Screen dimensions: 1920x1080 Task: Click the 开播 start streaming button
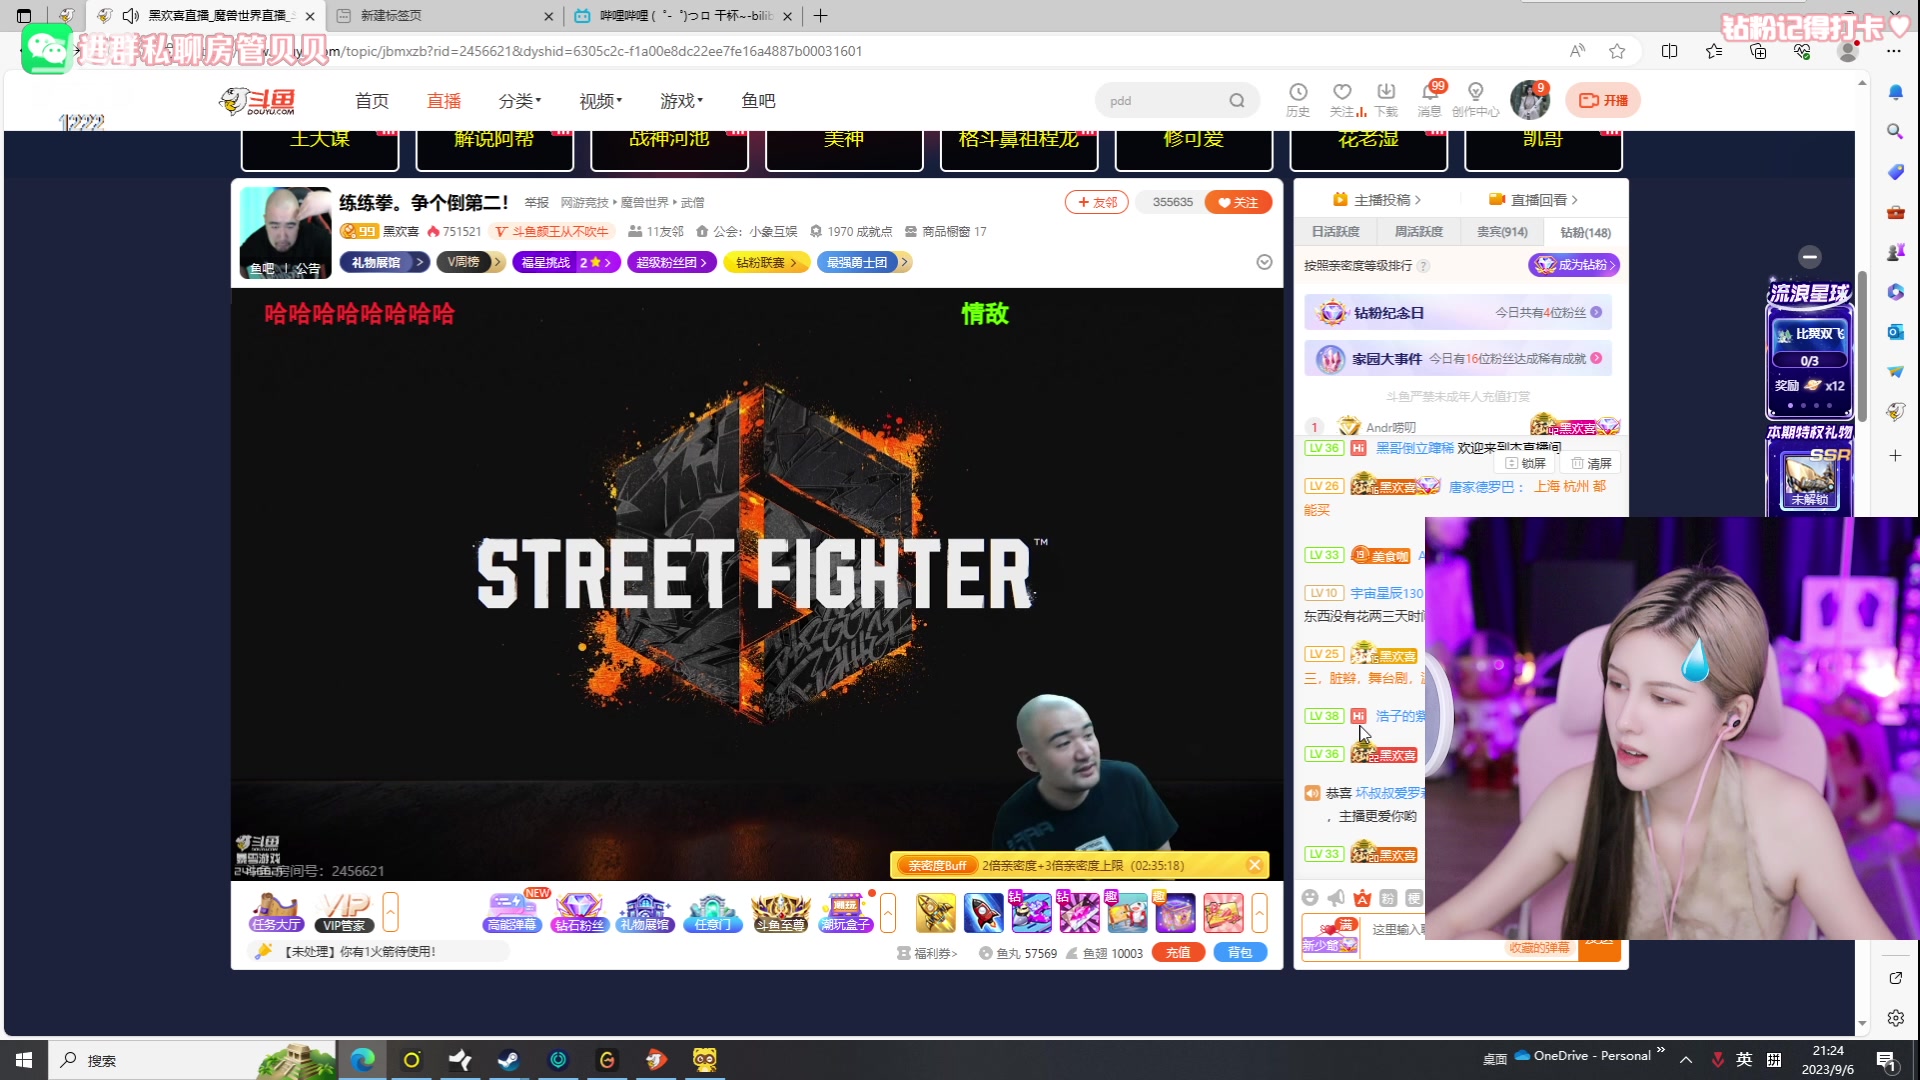pyautogui.click(x=1603, y=100)
